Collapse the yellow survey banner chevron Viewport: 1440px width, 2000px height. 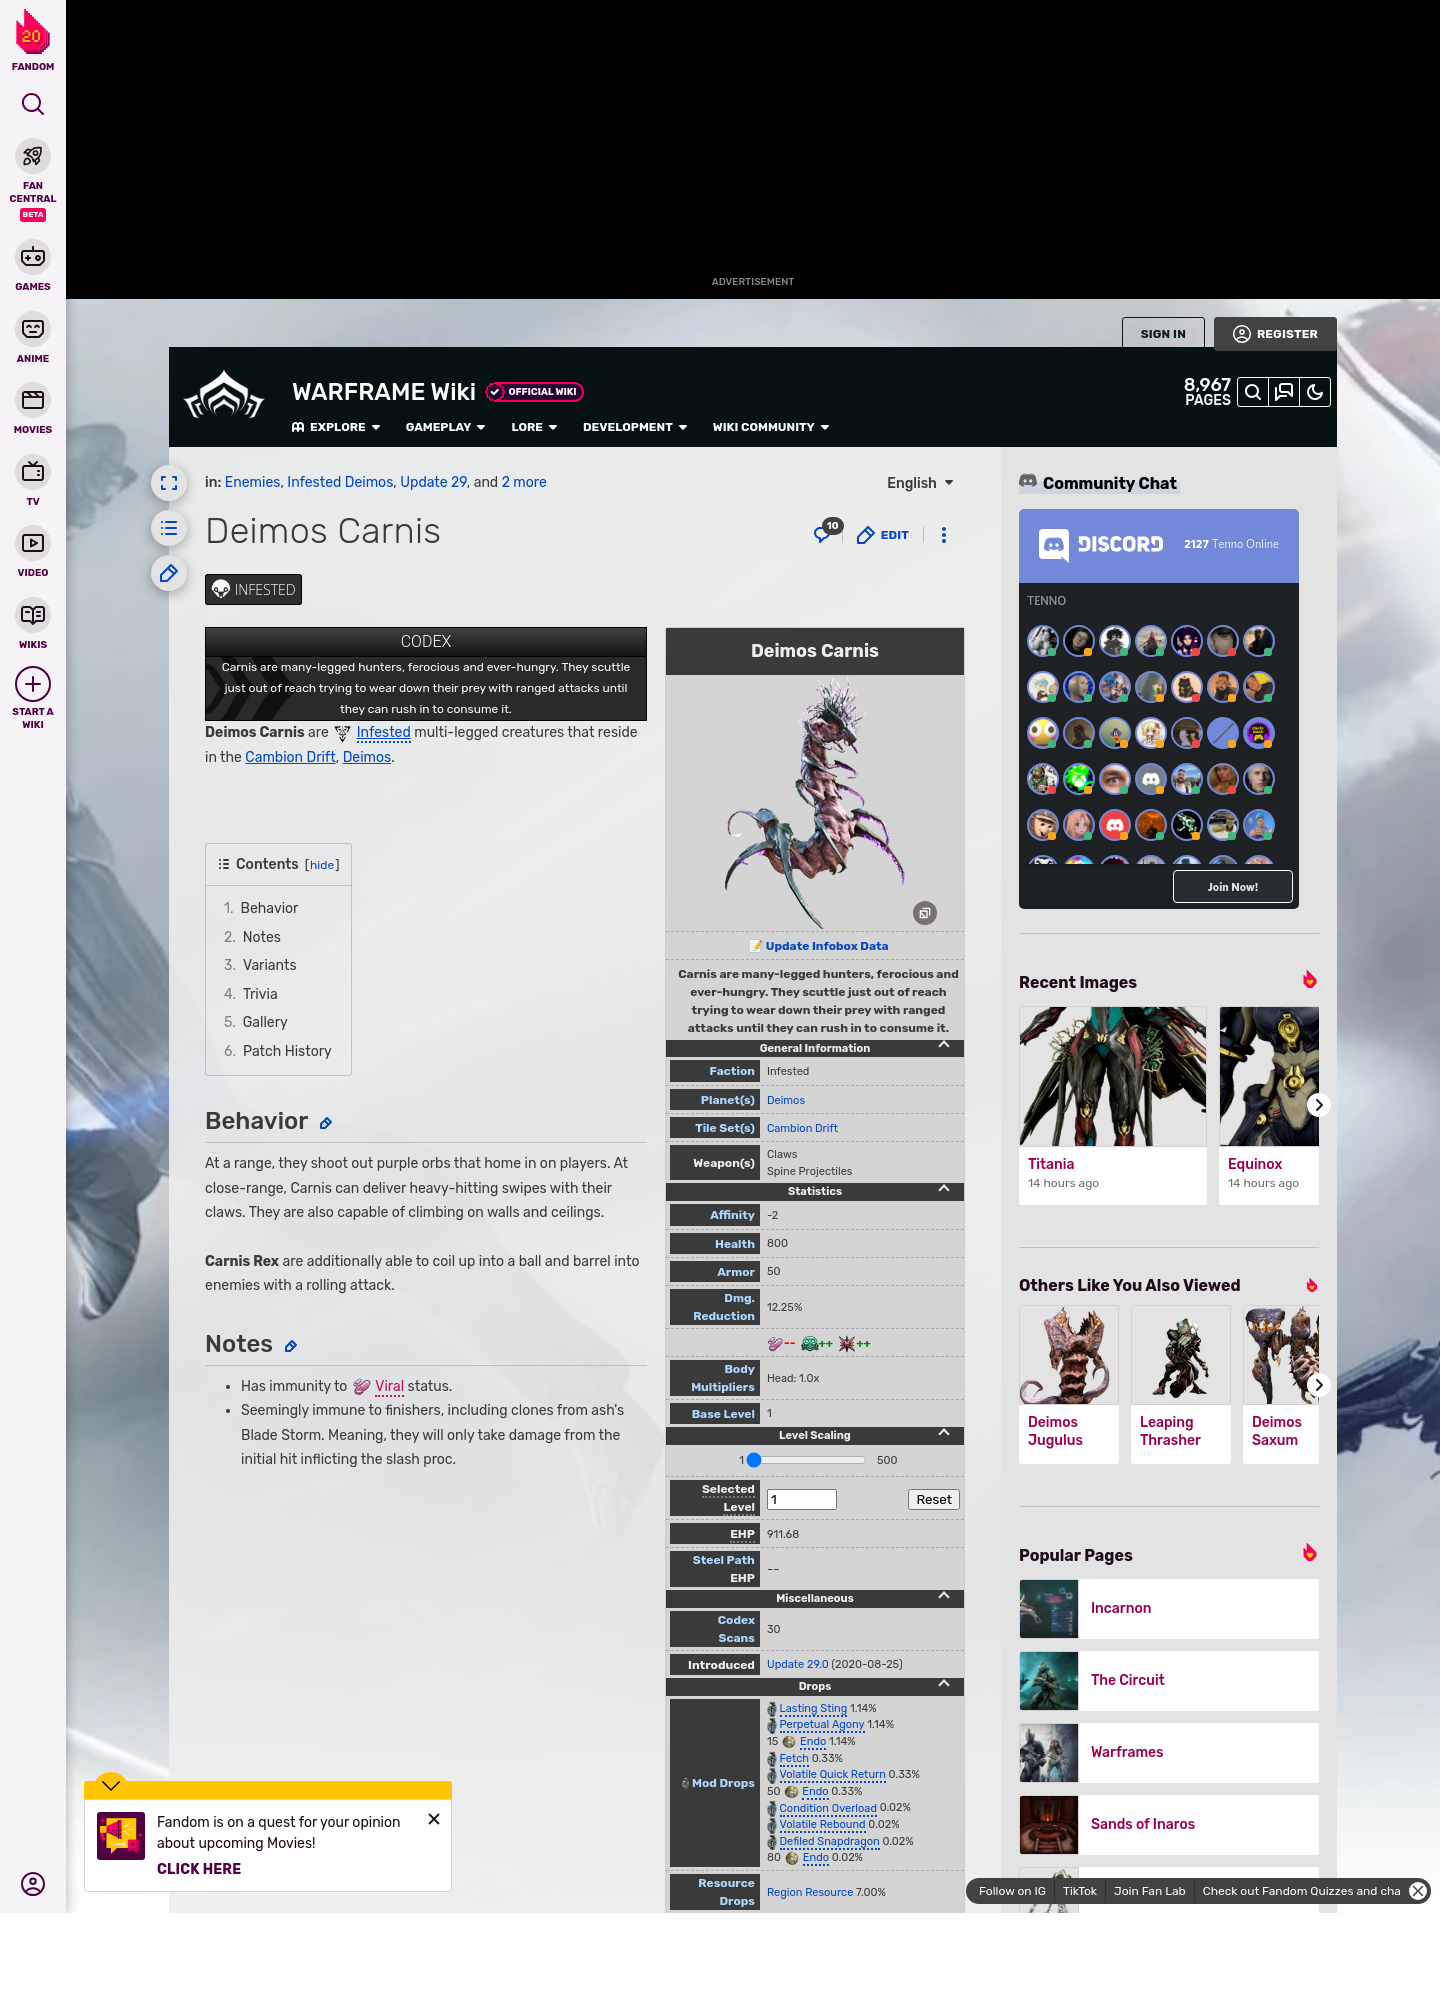click(111, 1785)
